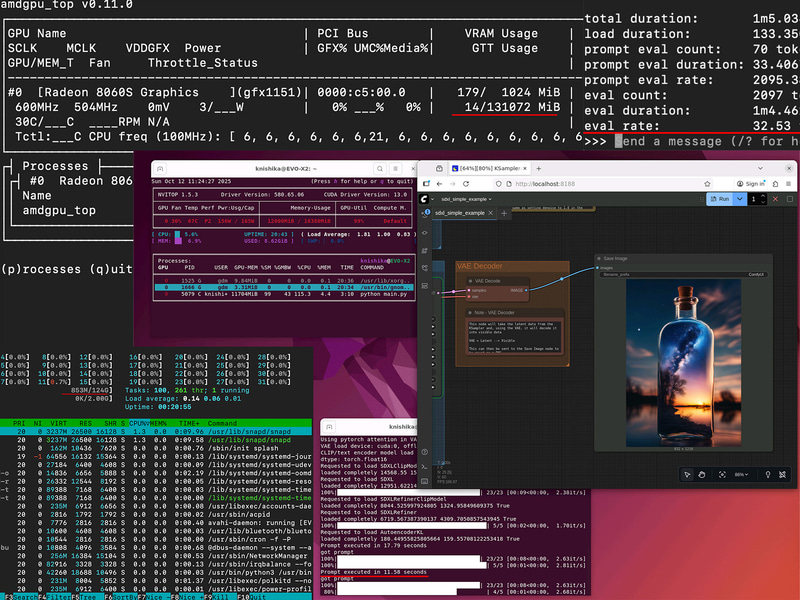Click the filename_prefix field in Save Image node
Viewport: 800px width, 600px height.
pos(683,274)
